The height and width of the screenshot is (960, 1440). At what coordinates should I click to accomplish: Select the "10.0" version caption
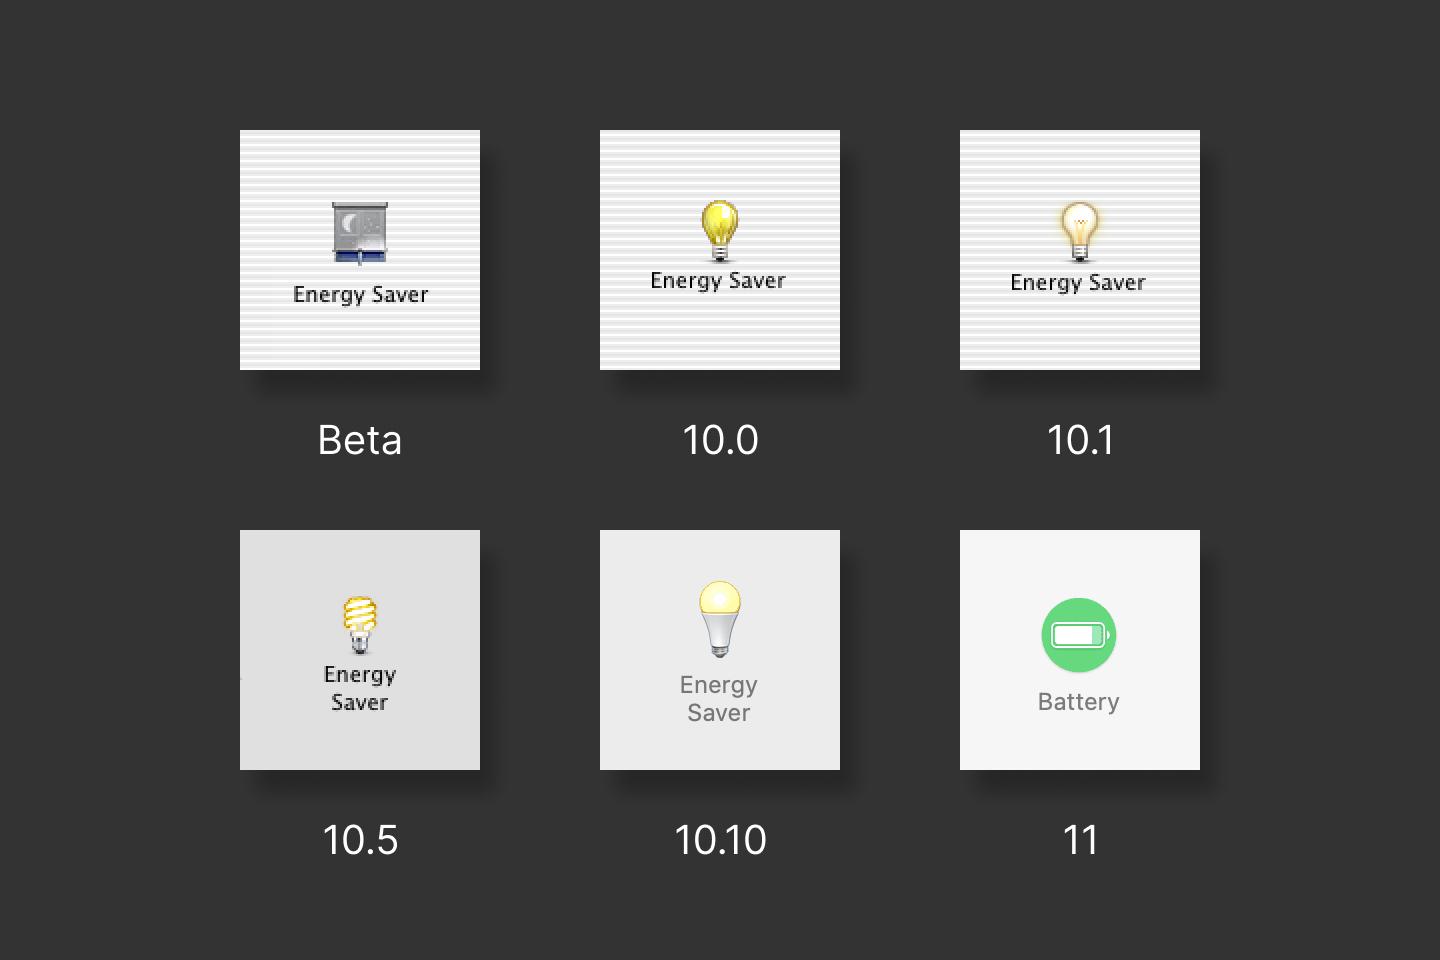point(720,440)
